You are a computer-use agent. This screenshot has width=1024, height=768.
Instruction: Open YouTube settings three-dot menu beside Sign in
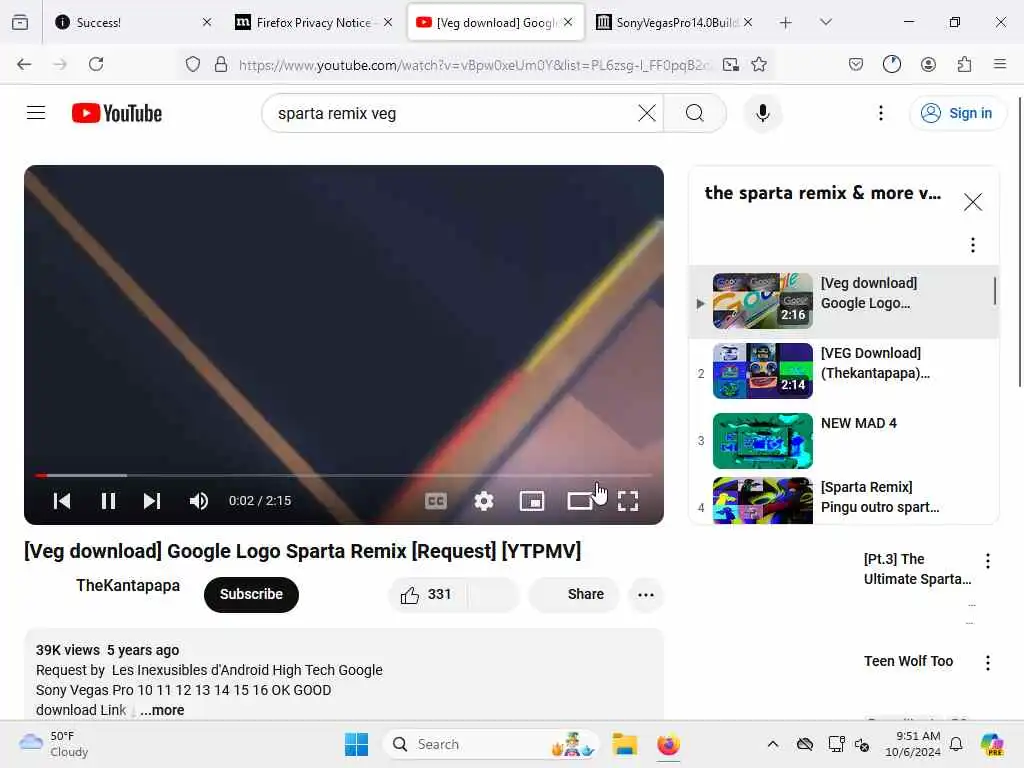(x=880, y=113)
